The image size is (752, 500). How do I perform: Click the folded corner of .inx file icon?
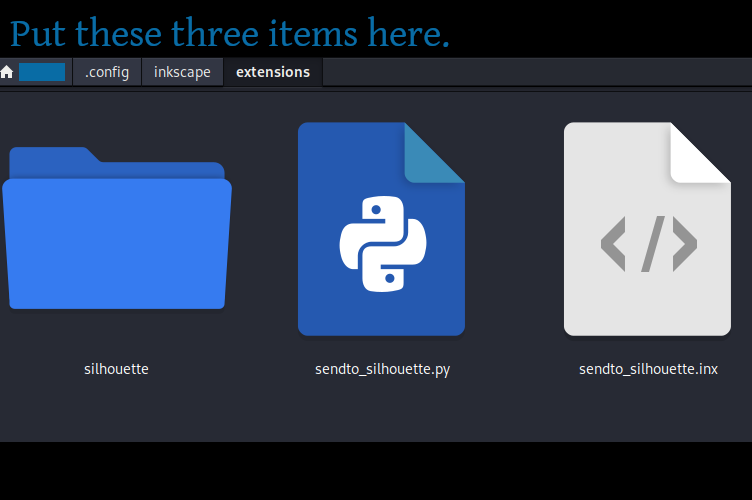[702, 152]
